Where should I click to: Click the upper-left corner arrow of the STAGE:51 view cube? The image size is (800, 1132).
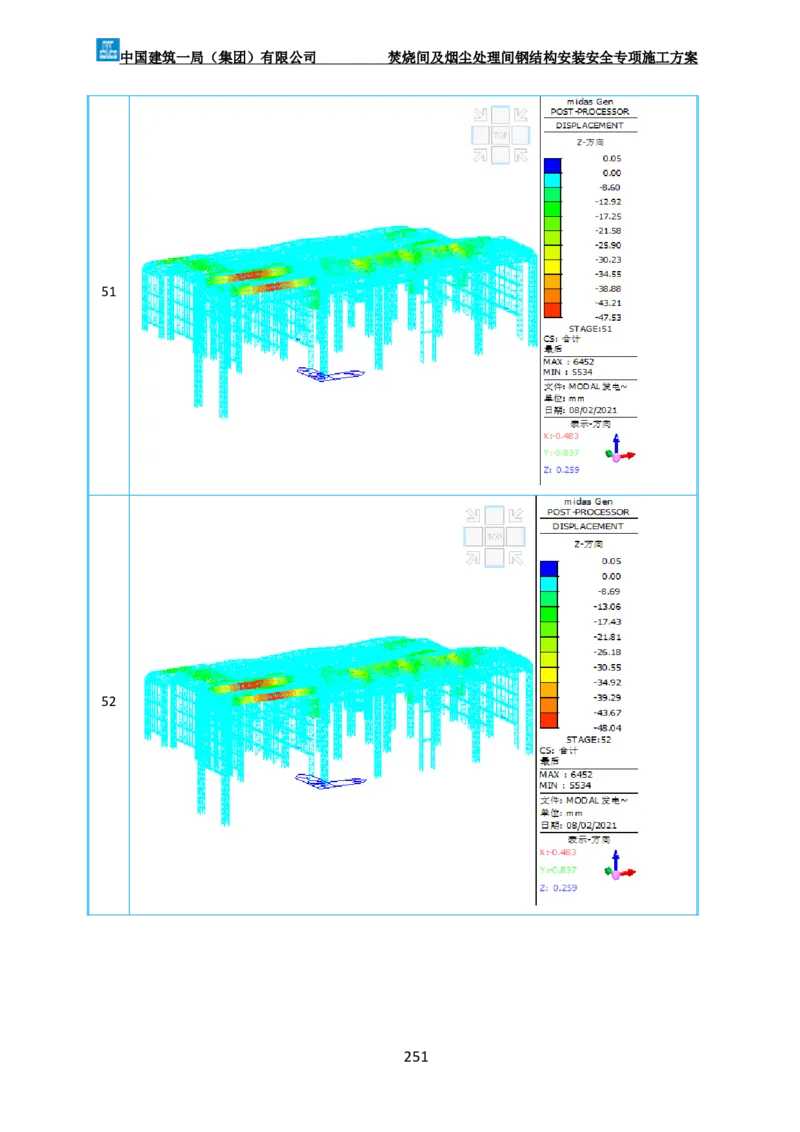pos(479,115)
